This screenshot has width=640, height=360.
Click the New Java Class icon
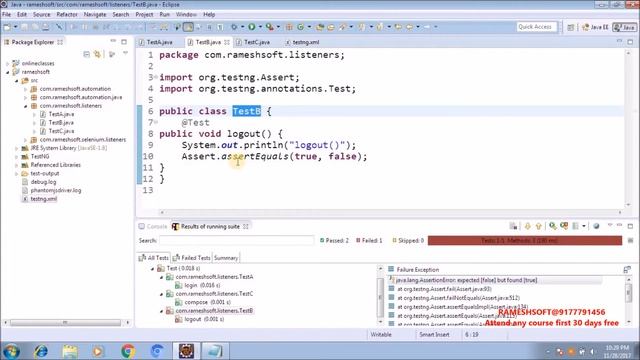click(x=300, y=27)
